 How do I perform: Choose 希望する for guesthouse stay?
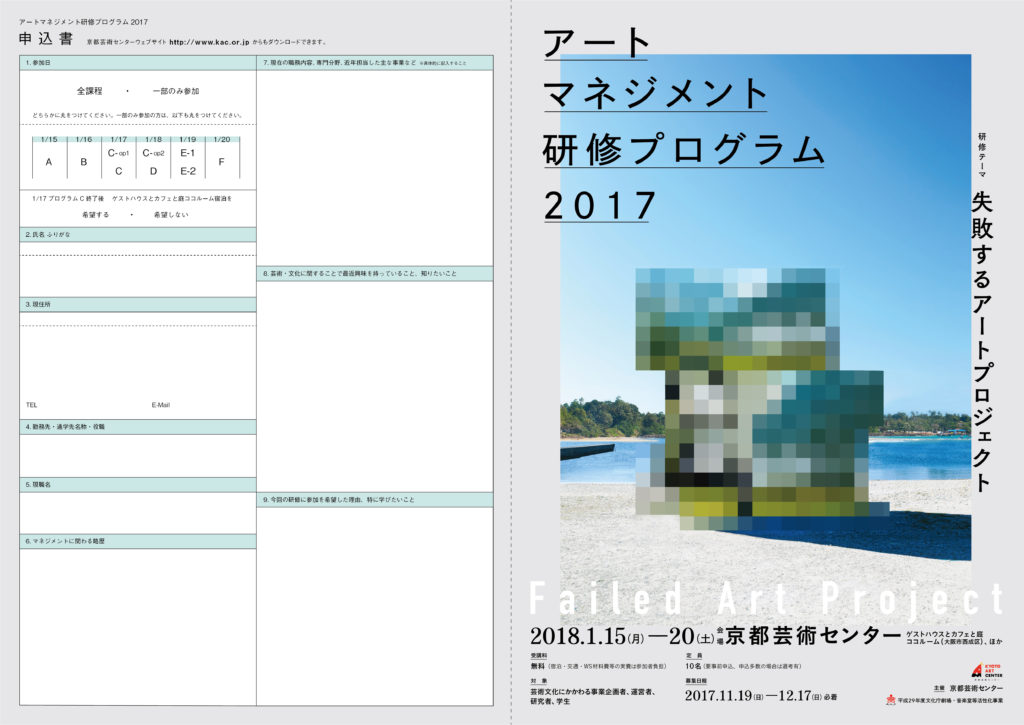tap(95, 214)
